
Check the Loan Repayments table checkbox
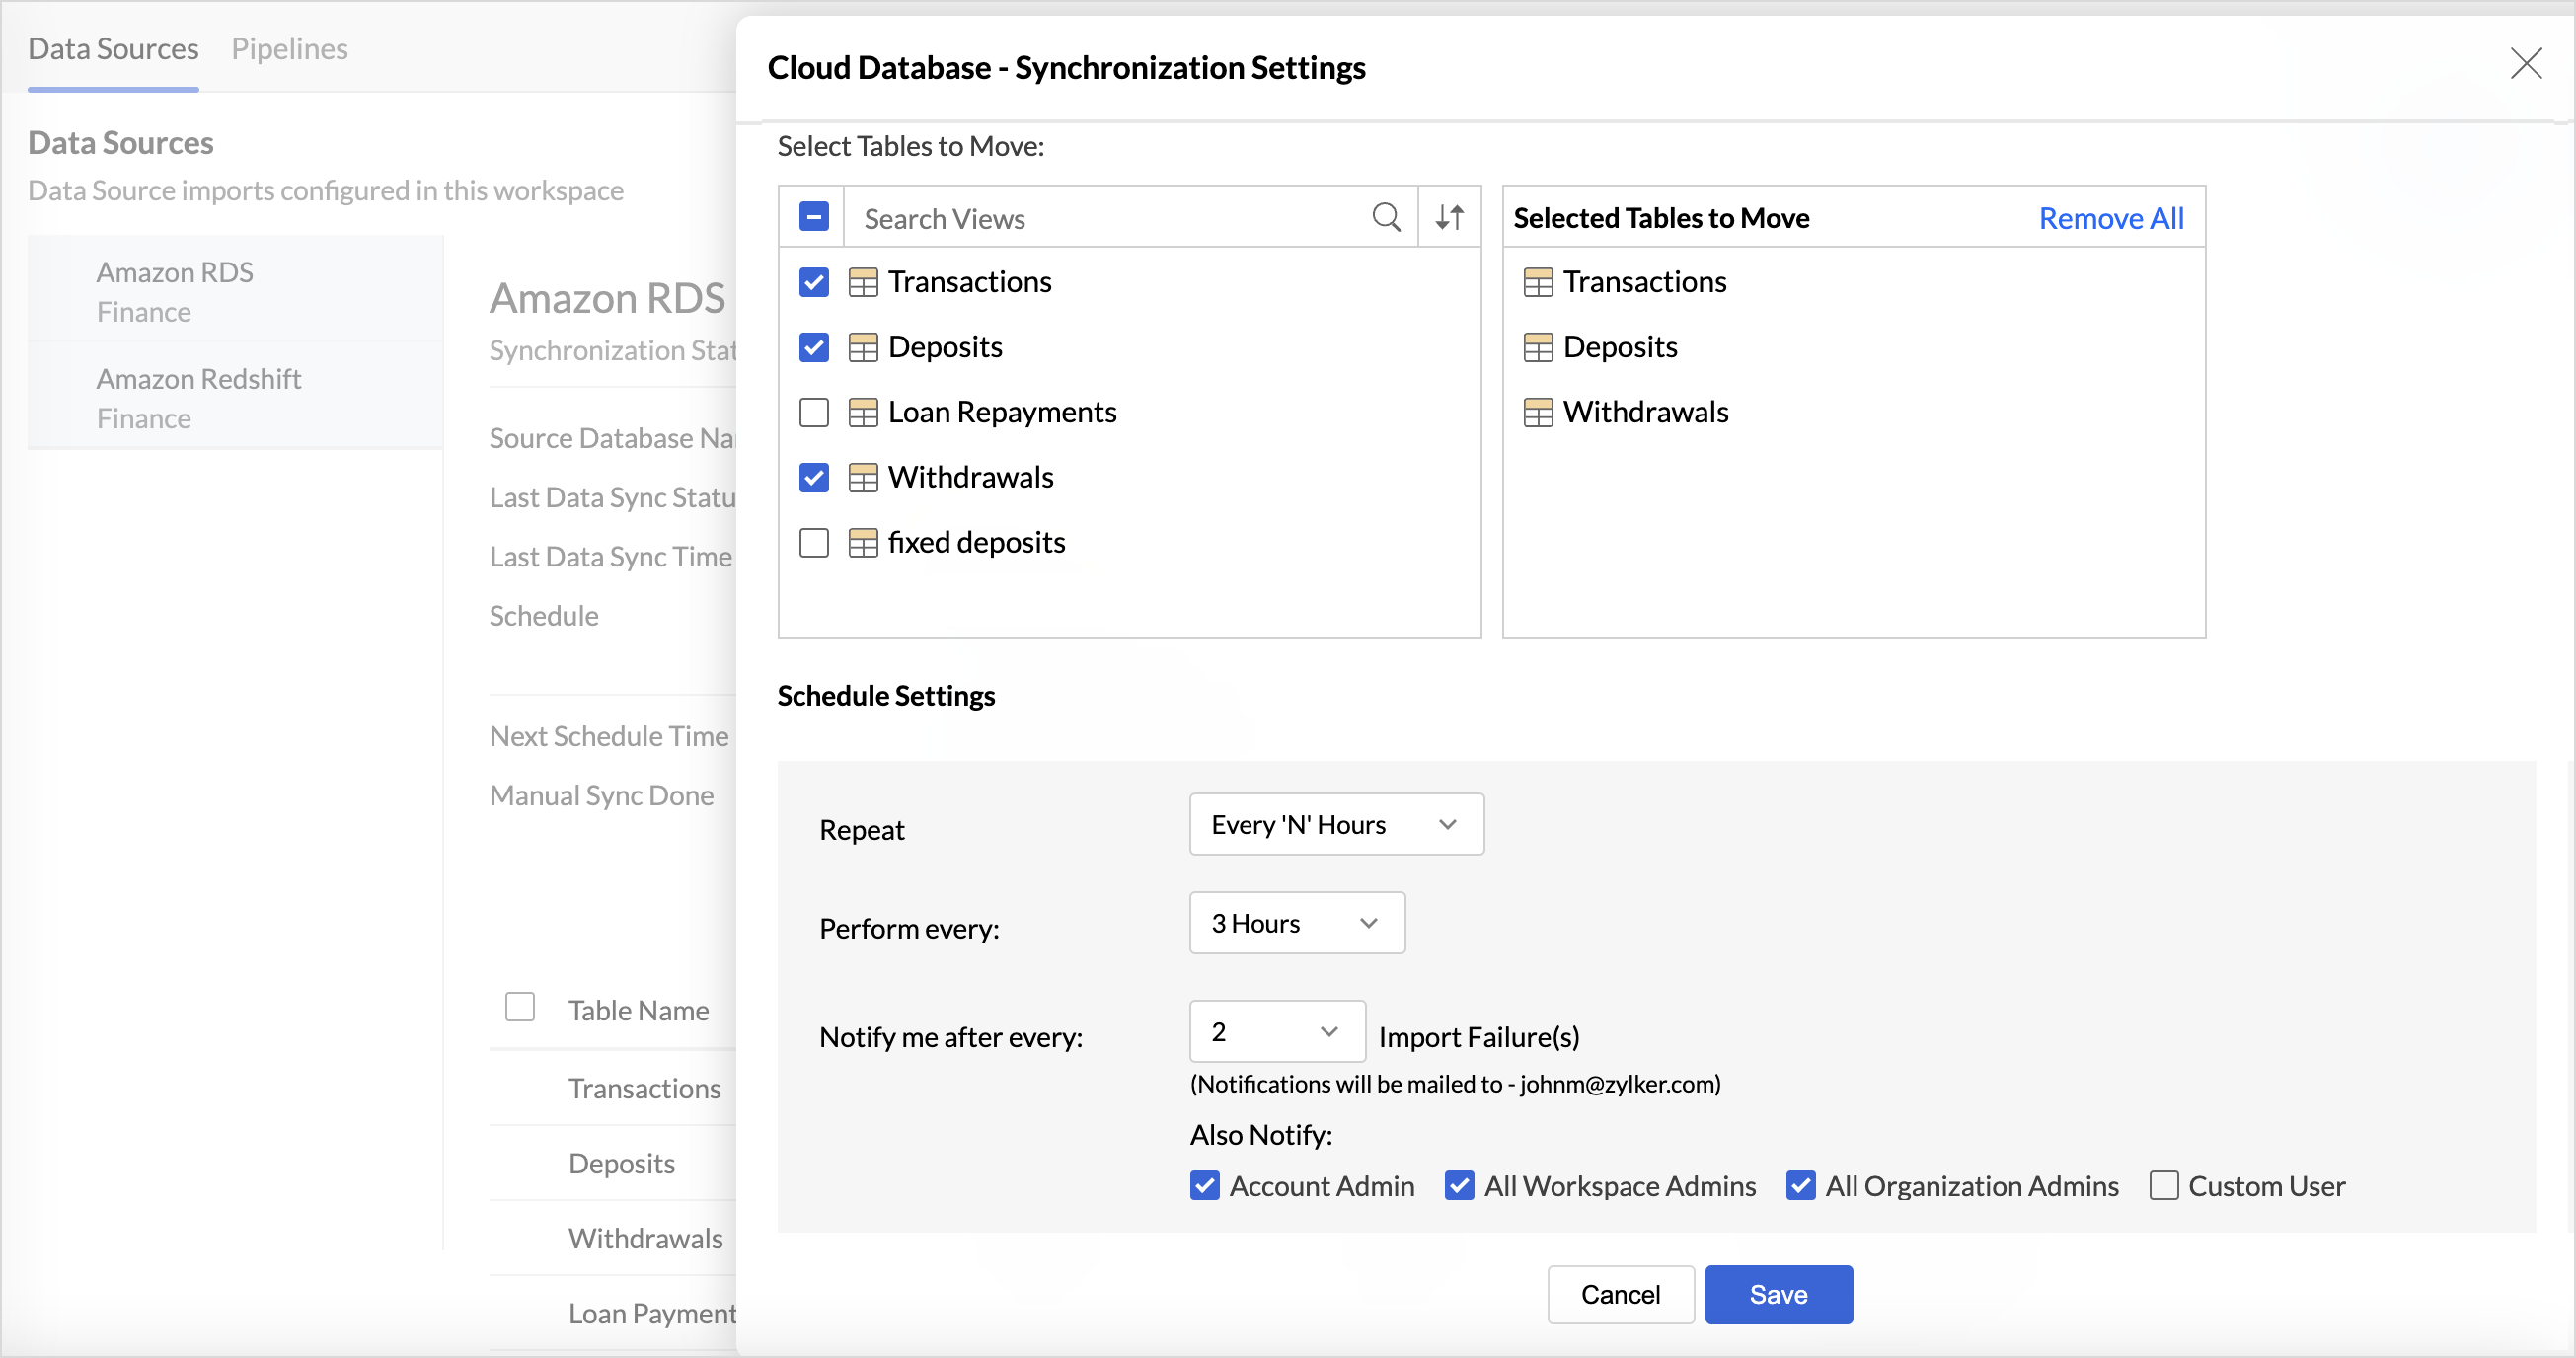coord(814,412)
